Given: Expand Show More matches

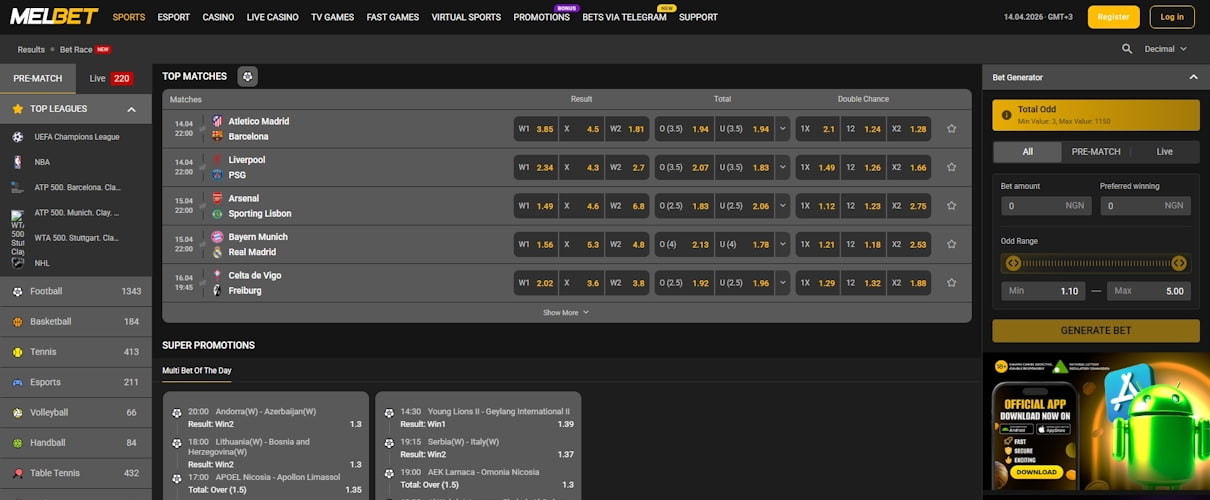Looking at the screenshot, I should [x=566, y=312].
